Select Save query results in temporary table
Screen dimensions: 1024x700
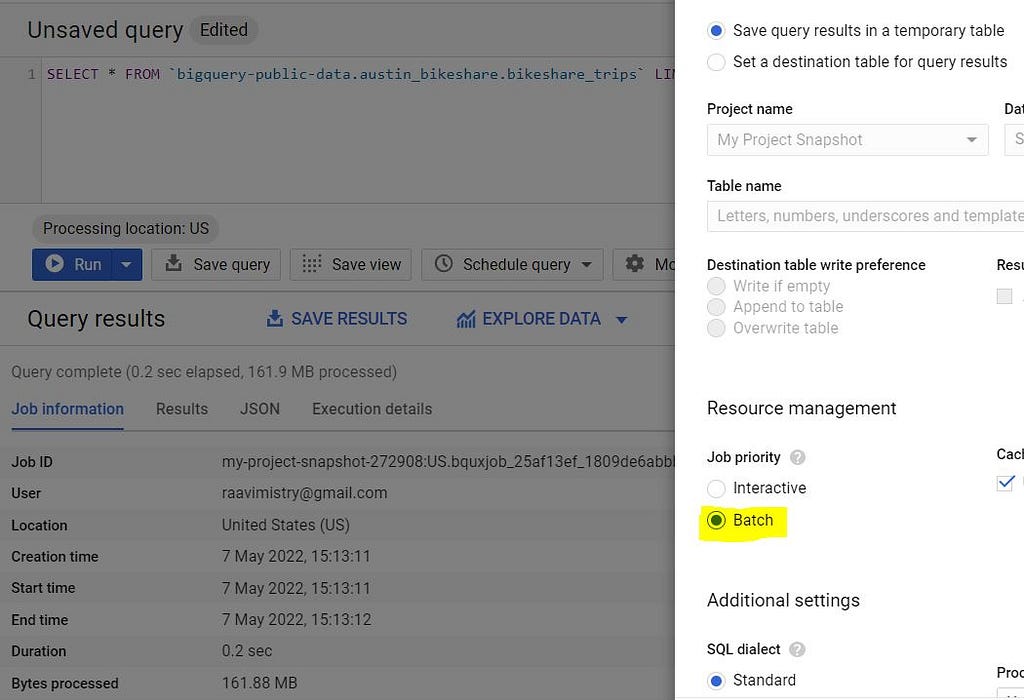pos(716,31)
